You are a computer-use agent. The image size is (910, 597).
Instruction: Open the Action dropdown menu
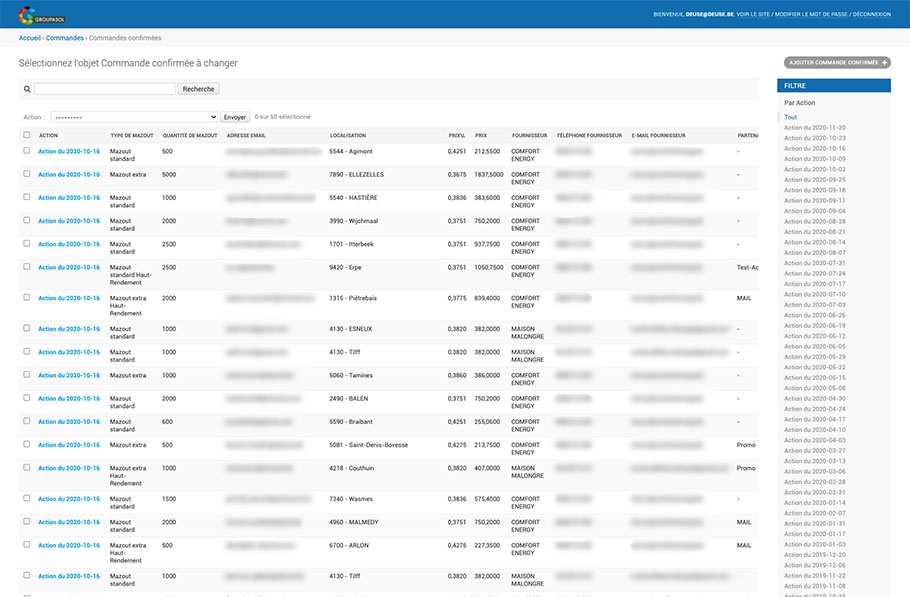pyautogui.click(x=133, y=117)
